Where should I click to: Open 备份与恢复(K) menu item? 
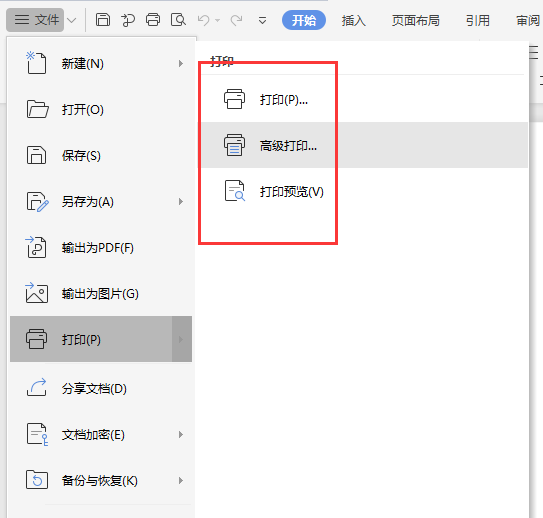pyautogui.click(x=101, y=481)
